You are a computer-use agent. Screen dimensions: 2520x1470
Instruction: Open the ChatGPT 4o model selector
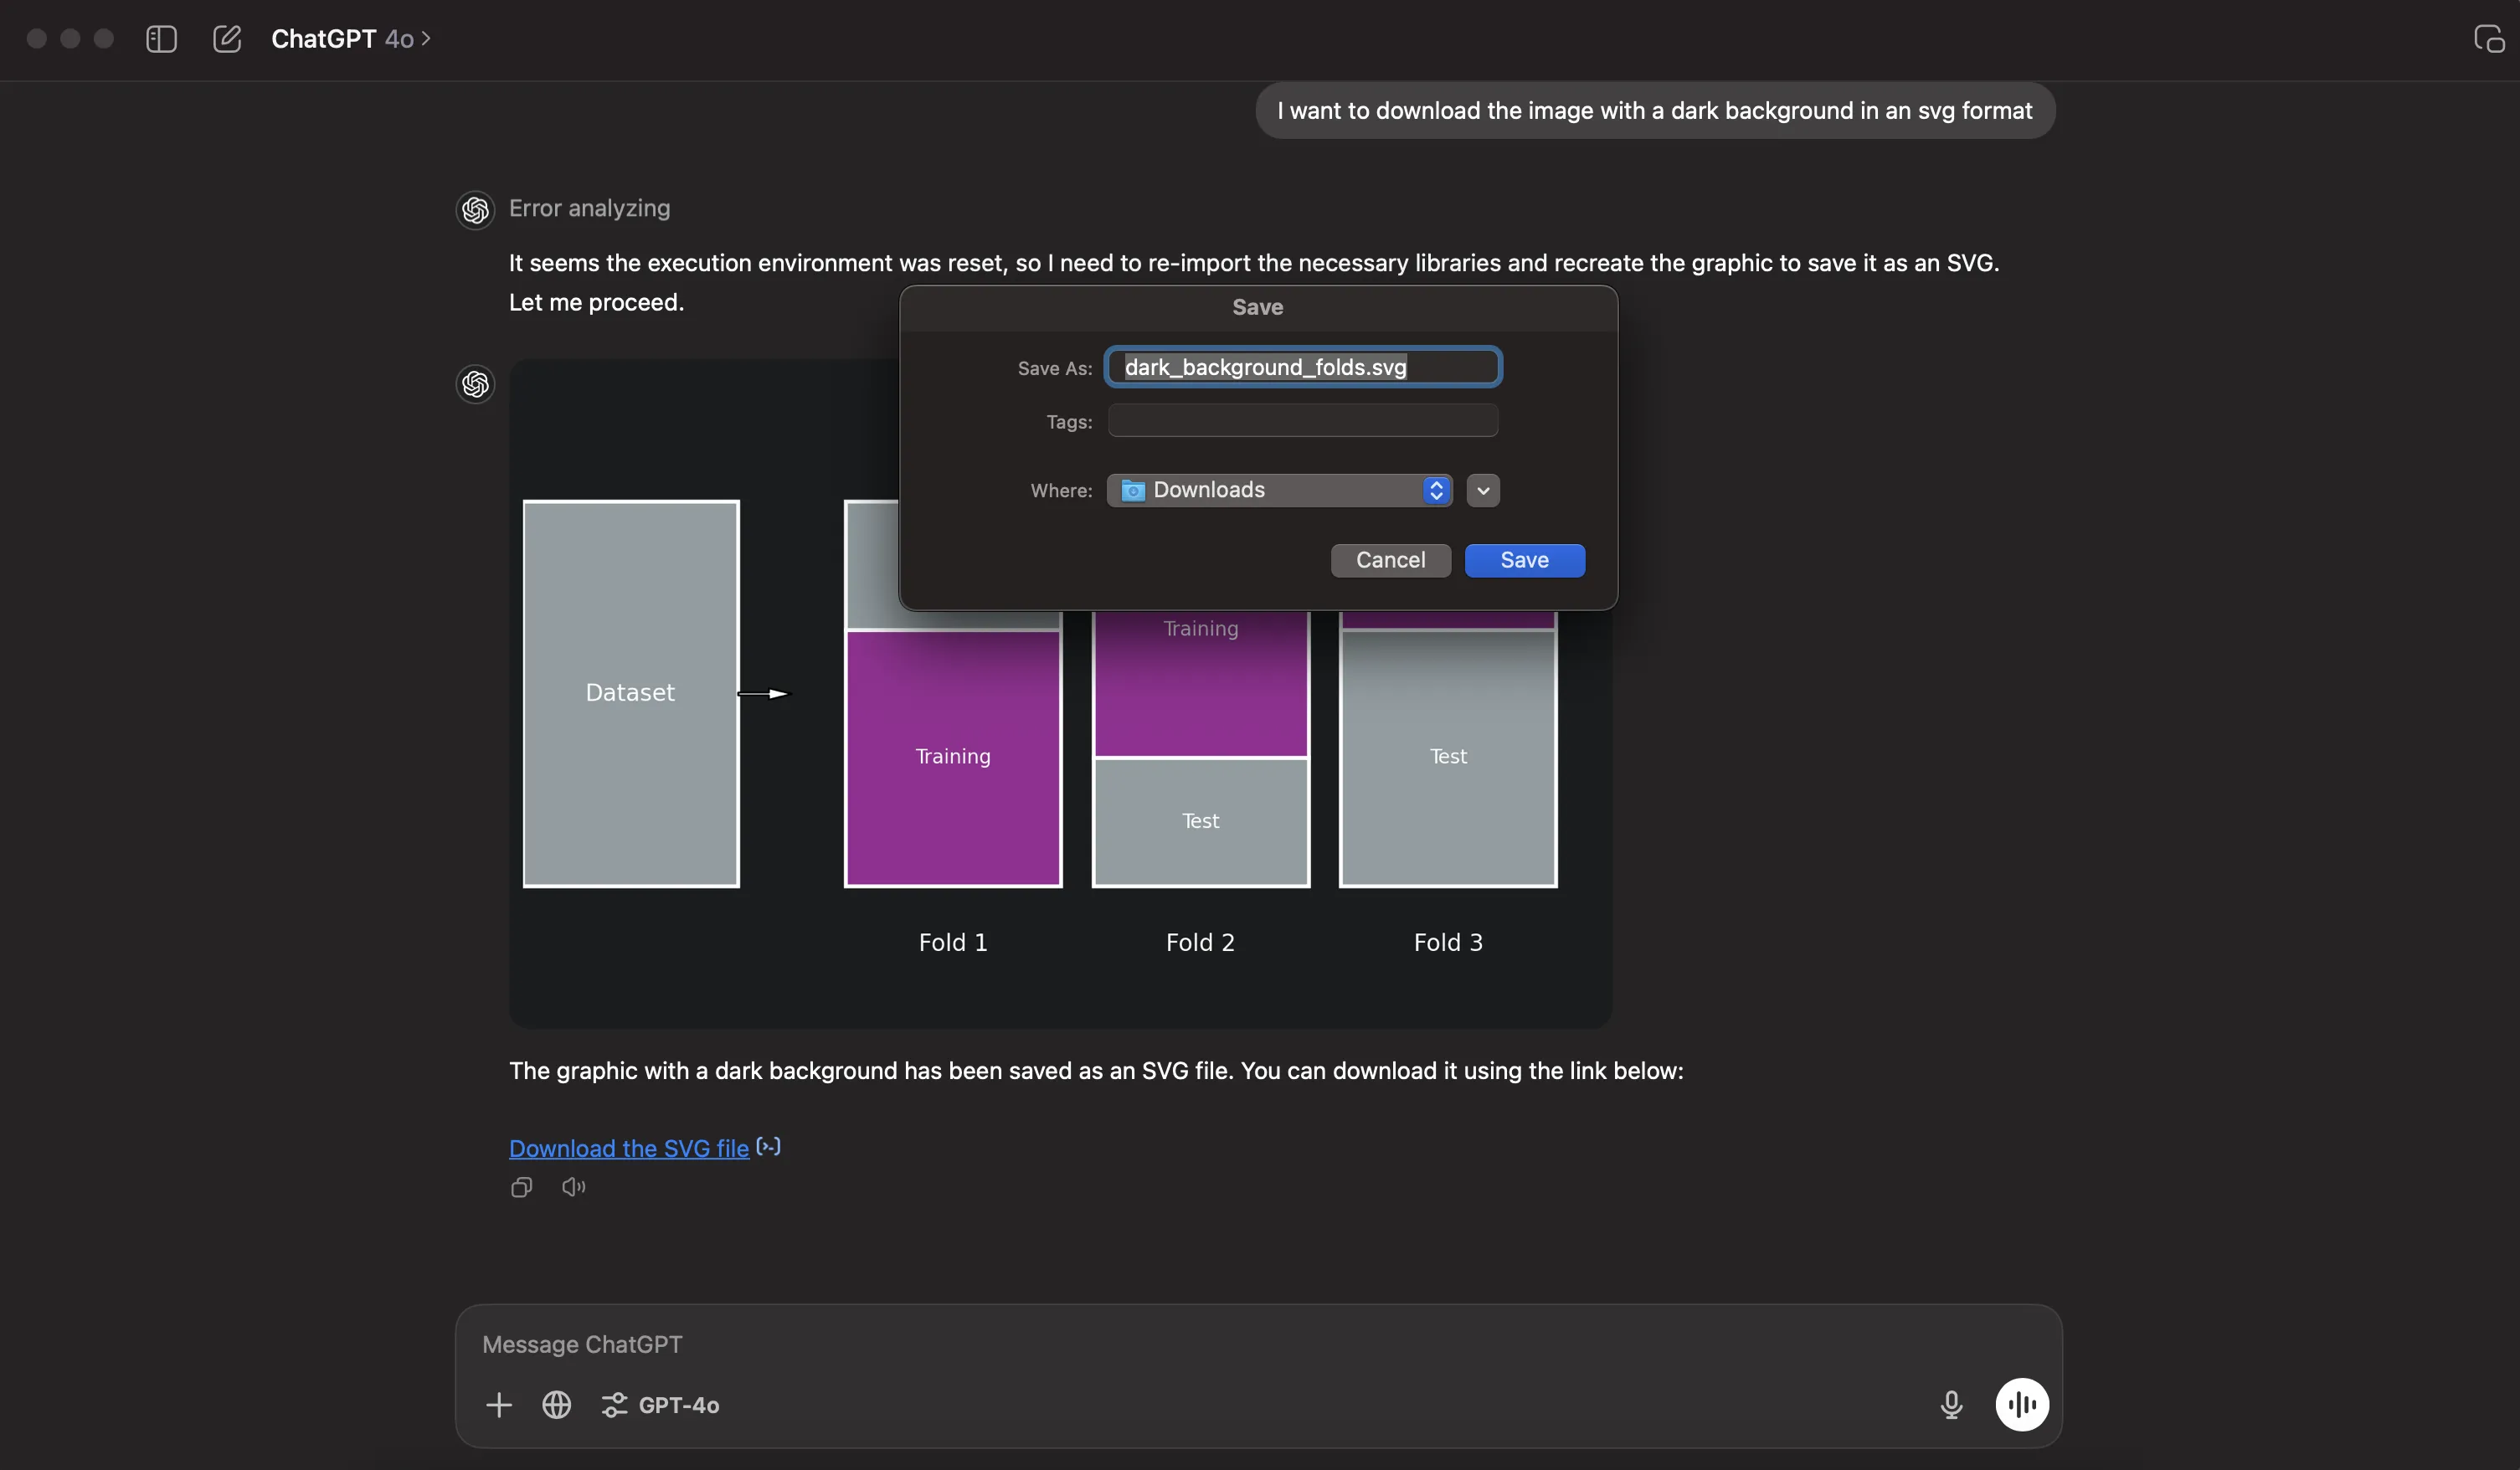coord(350,39)
